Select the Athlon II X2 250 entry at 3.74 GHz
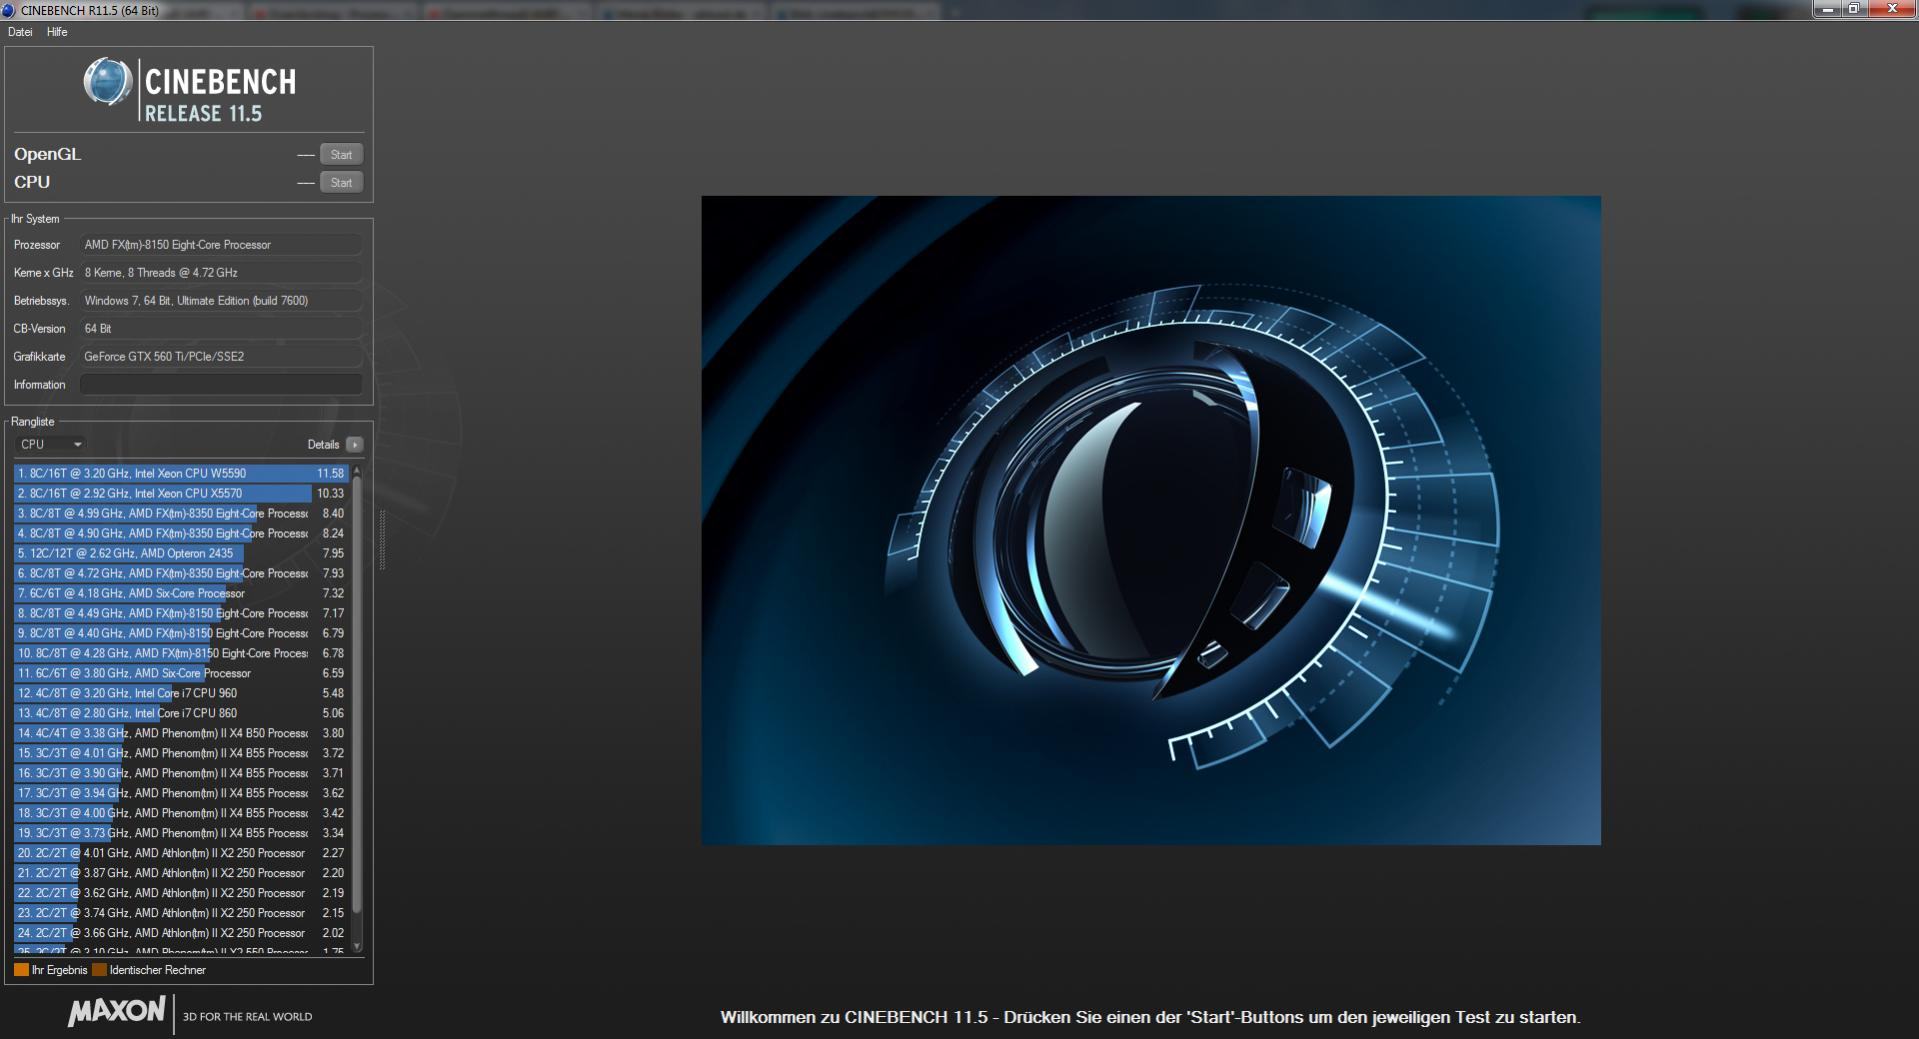 pyautogui.click(x=181, y=913)
